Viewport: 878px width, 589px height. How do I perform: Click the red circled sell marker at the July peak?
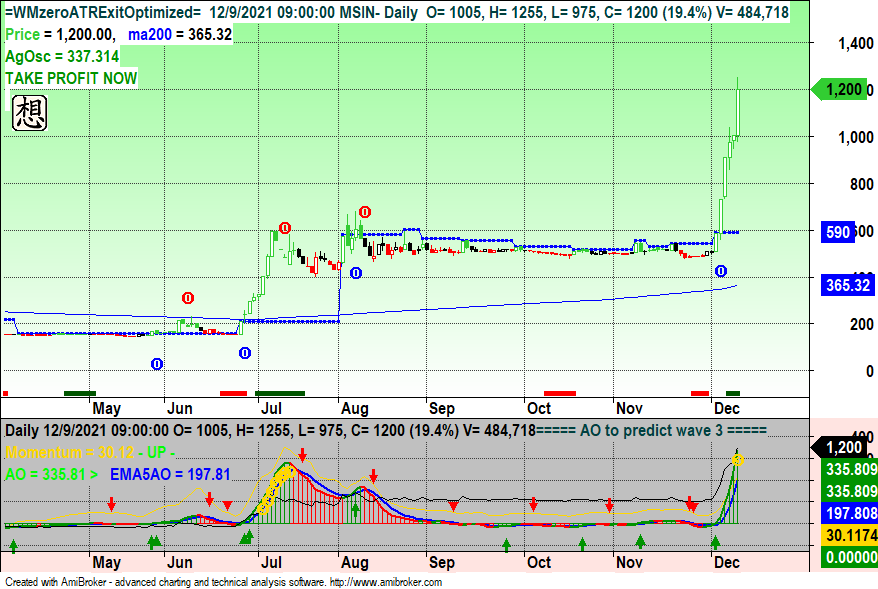pos(285,228)
